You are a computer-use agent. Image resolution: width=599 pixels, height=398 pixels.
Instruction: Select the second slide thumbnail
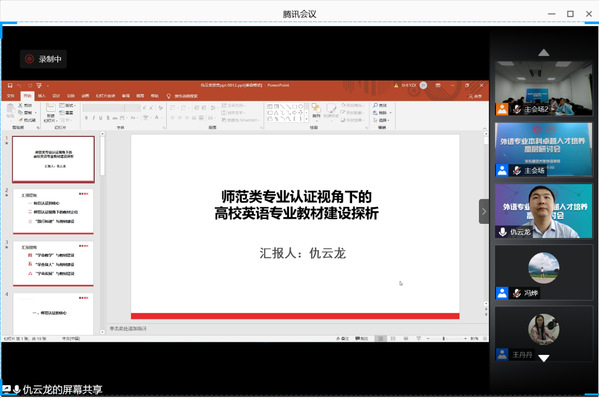[53, 211]
